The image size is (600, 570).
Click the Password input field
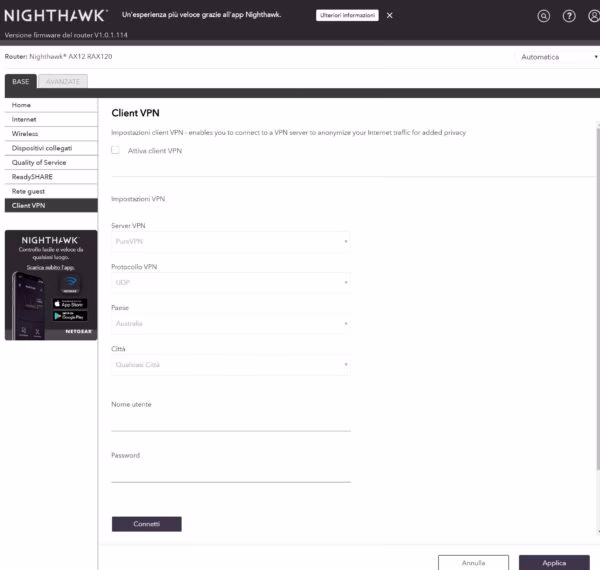231,472
